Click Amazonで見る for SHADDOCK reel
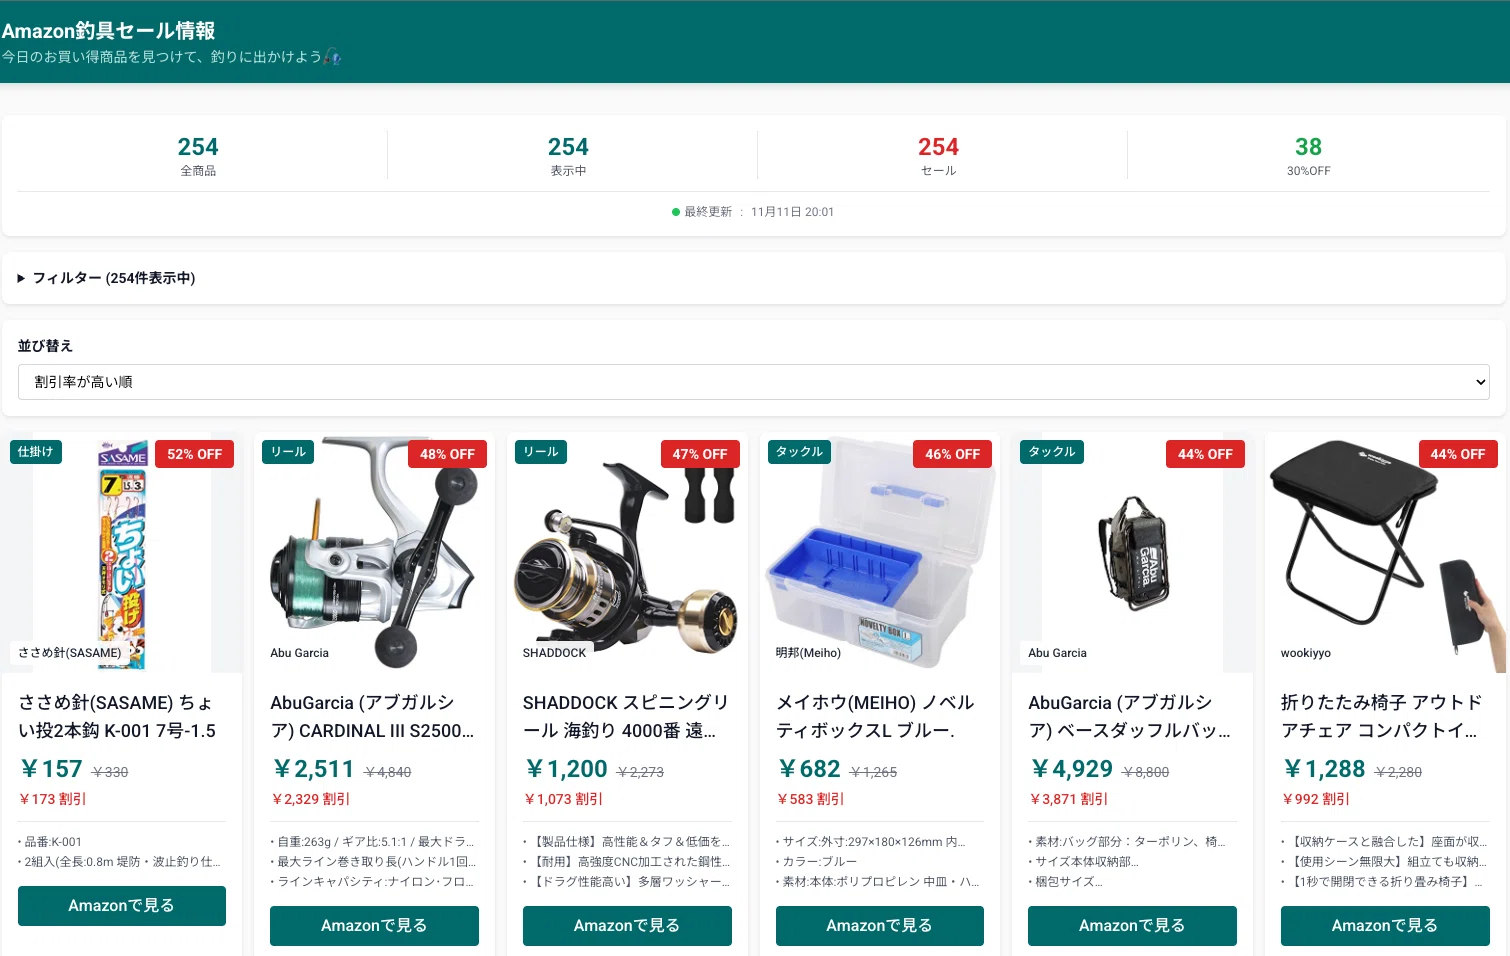 627,926
